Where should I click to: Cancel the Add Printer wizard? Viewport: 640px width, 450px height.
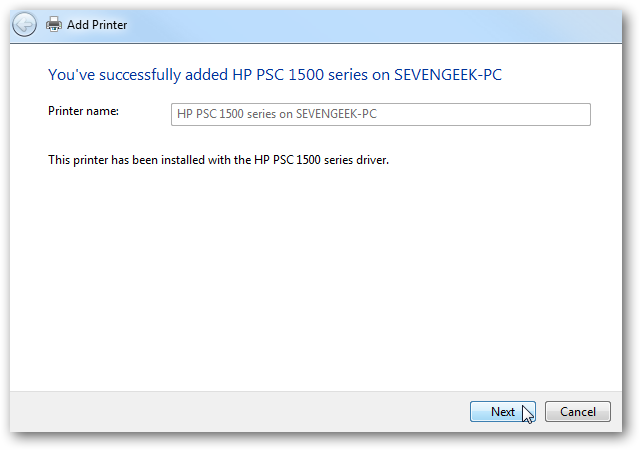pos(578,411)
